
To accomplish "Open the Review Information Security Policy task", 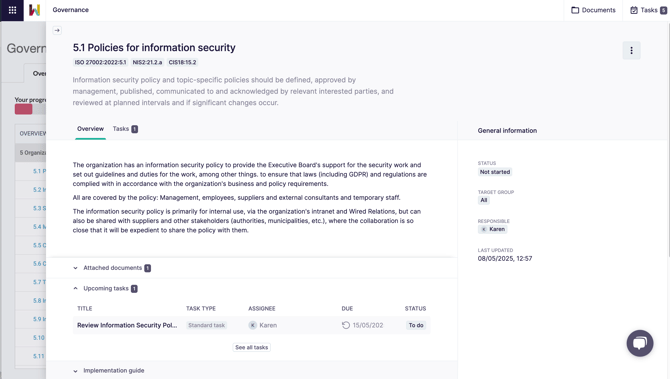I will coord(127,325).
